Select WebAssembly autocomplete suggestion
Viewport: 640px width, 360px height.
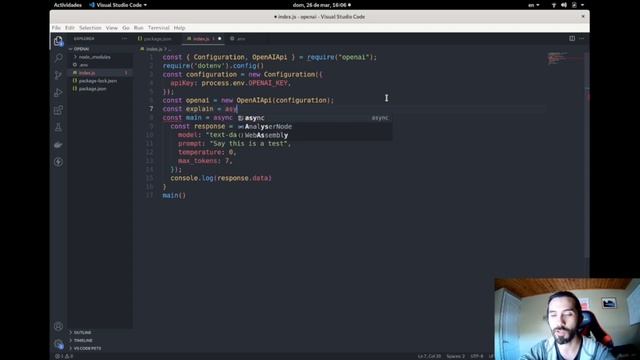click(315, 135)
